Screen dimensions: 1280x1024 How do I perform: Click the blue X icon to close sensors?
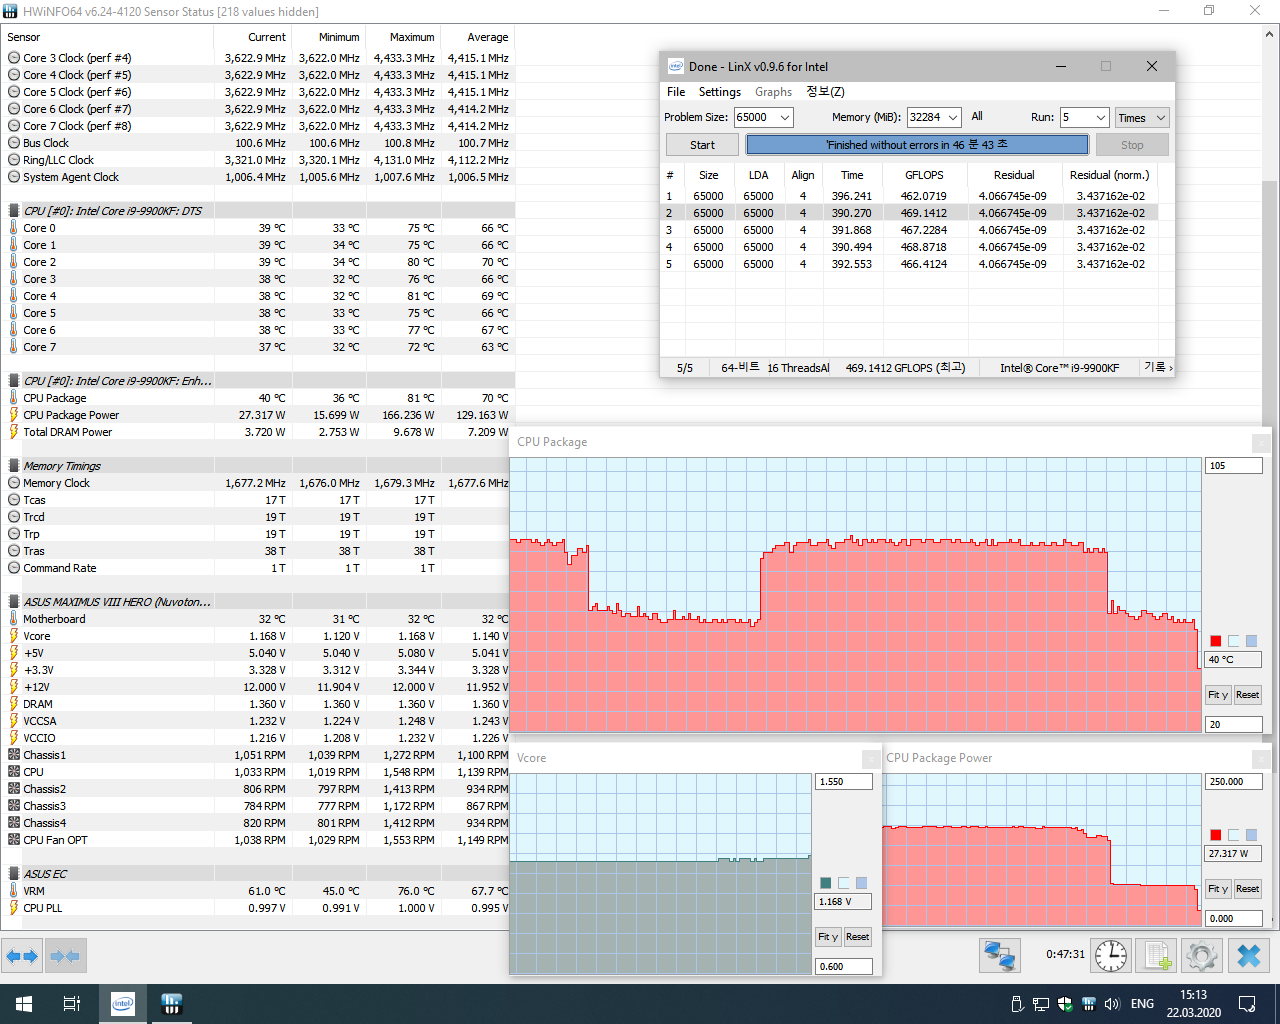click(1249, 956)
